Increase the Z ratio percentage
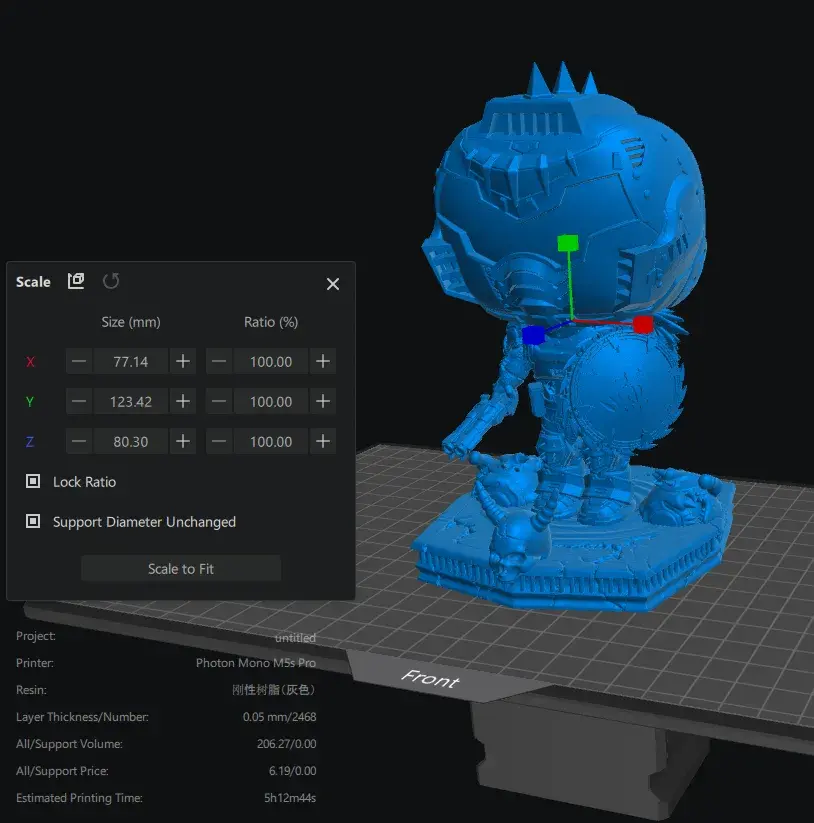The width and height of the screenshot is (814, 823). (323, 441)
